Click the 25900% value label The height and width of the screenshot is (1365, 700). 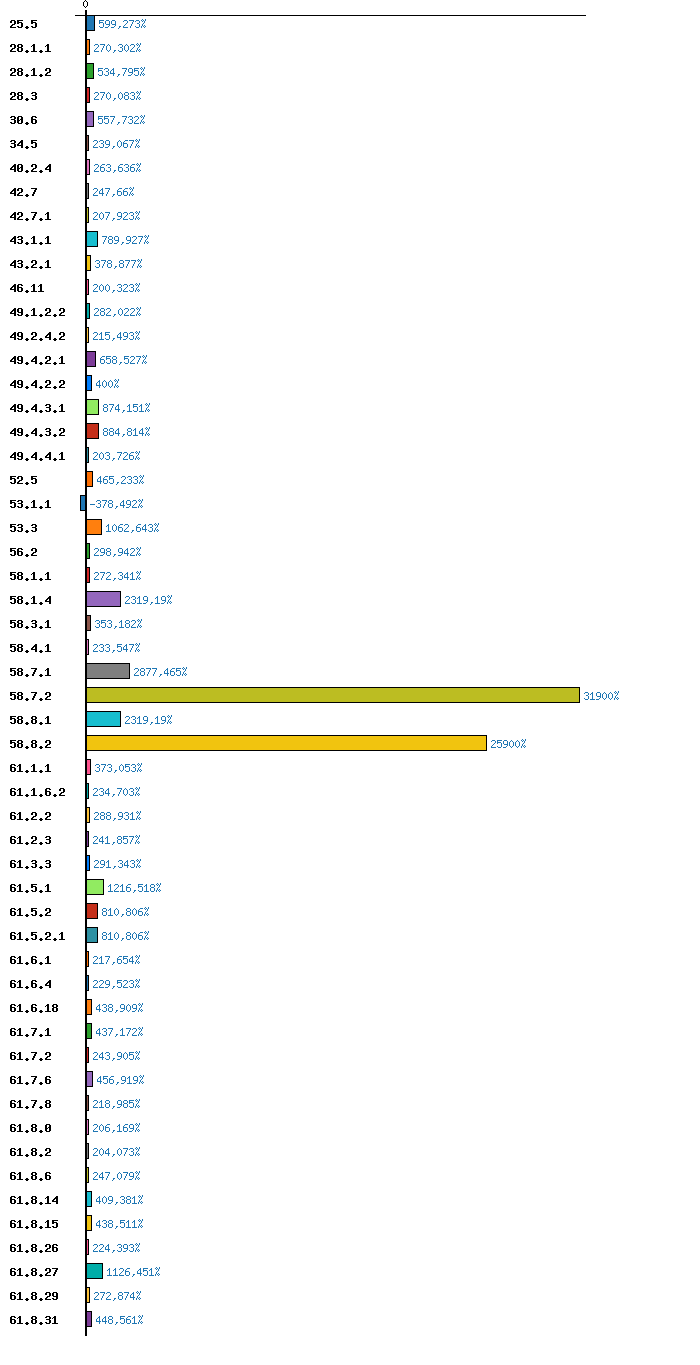pos(508,744)
